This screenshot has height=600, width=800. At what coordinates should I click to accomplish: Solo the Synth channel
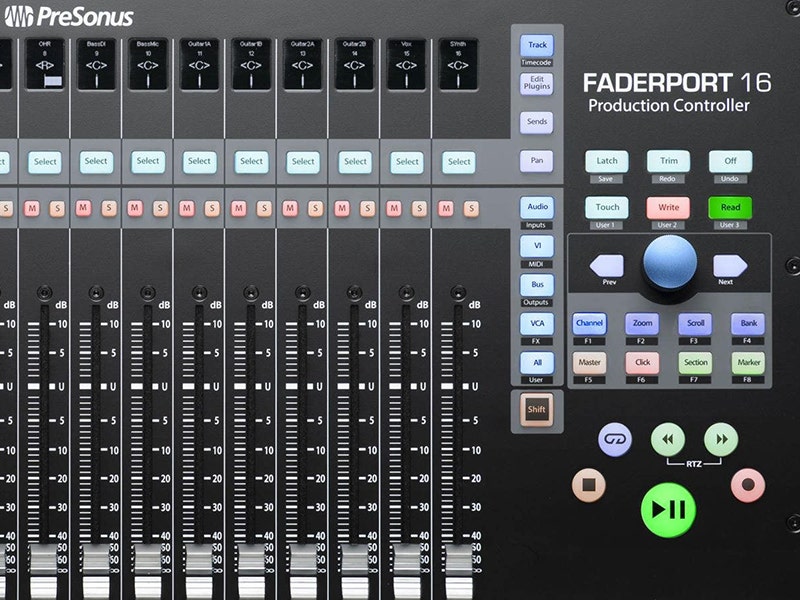tap(471, 208)
